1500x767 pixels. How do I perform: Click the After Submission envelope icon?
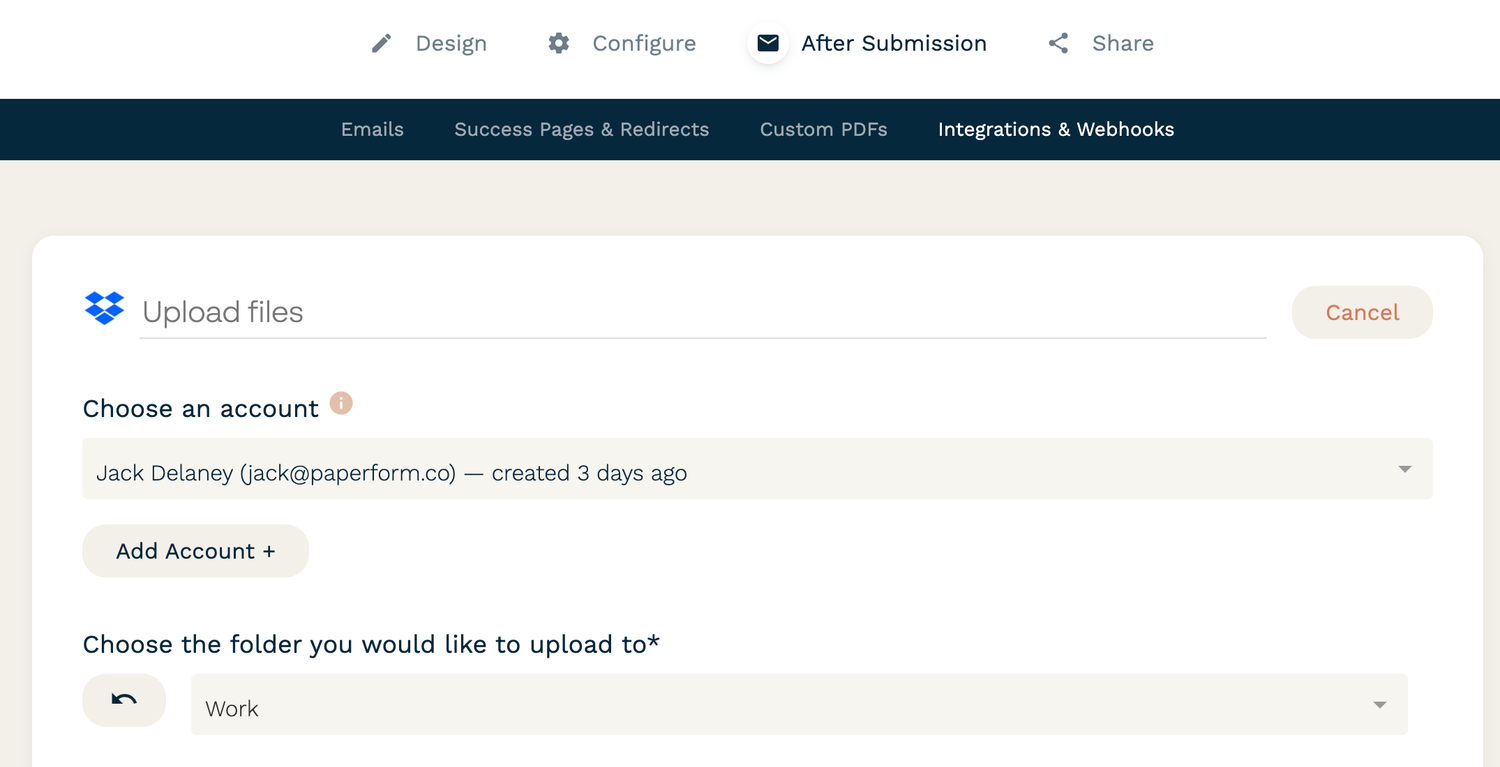click(768, 43)
